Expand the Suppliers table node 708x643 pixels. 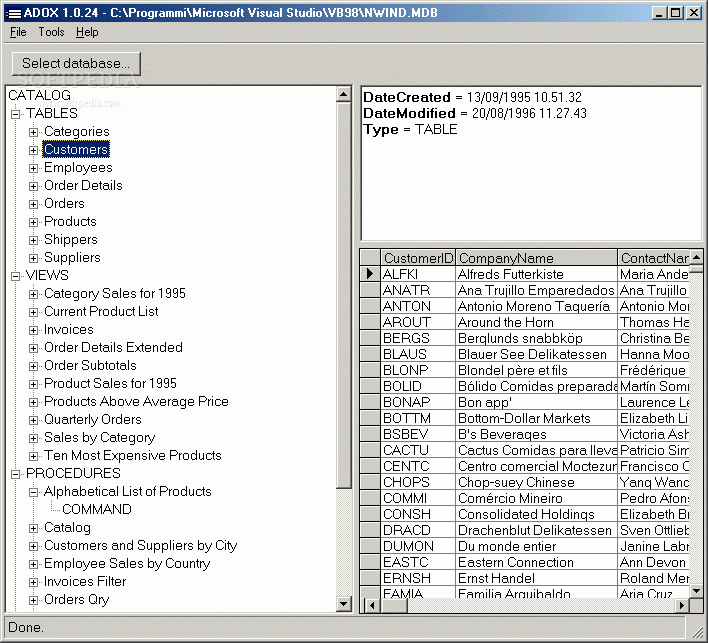coord(33,258)
